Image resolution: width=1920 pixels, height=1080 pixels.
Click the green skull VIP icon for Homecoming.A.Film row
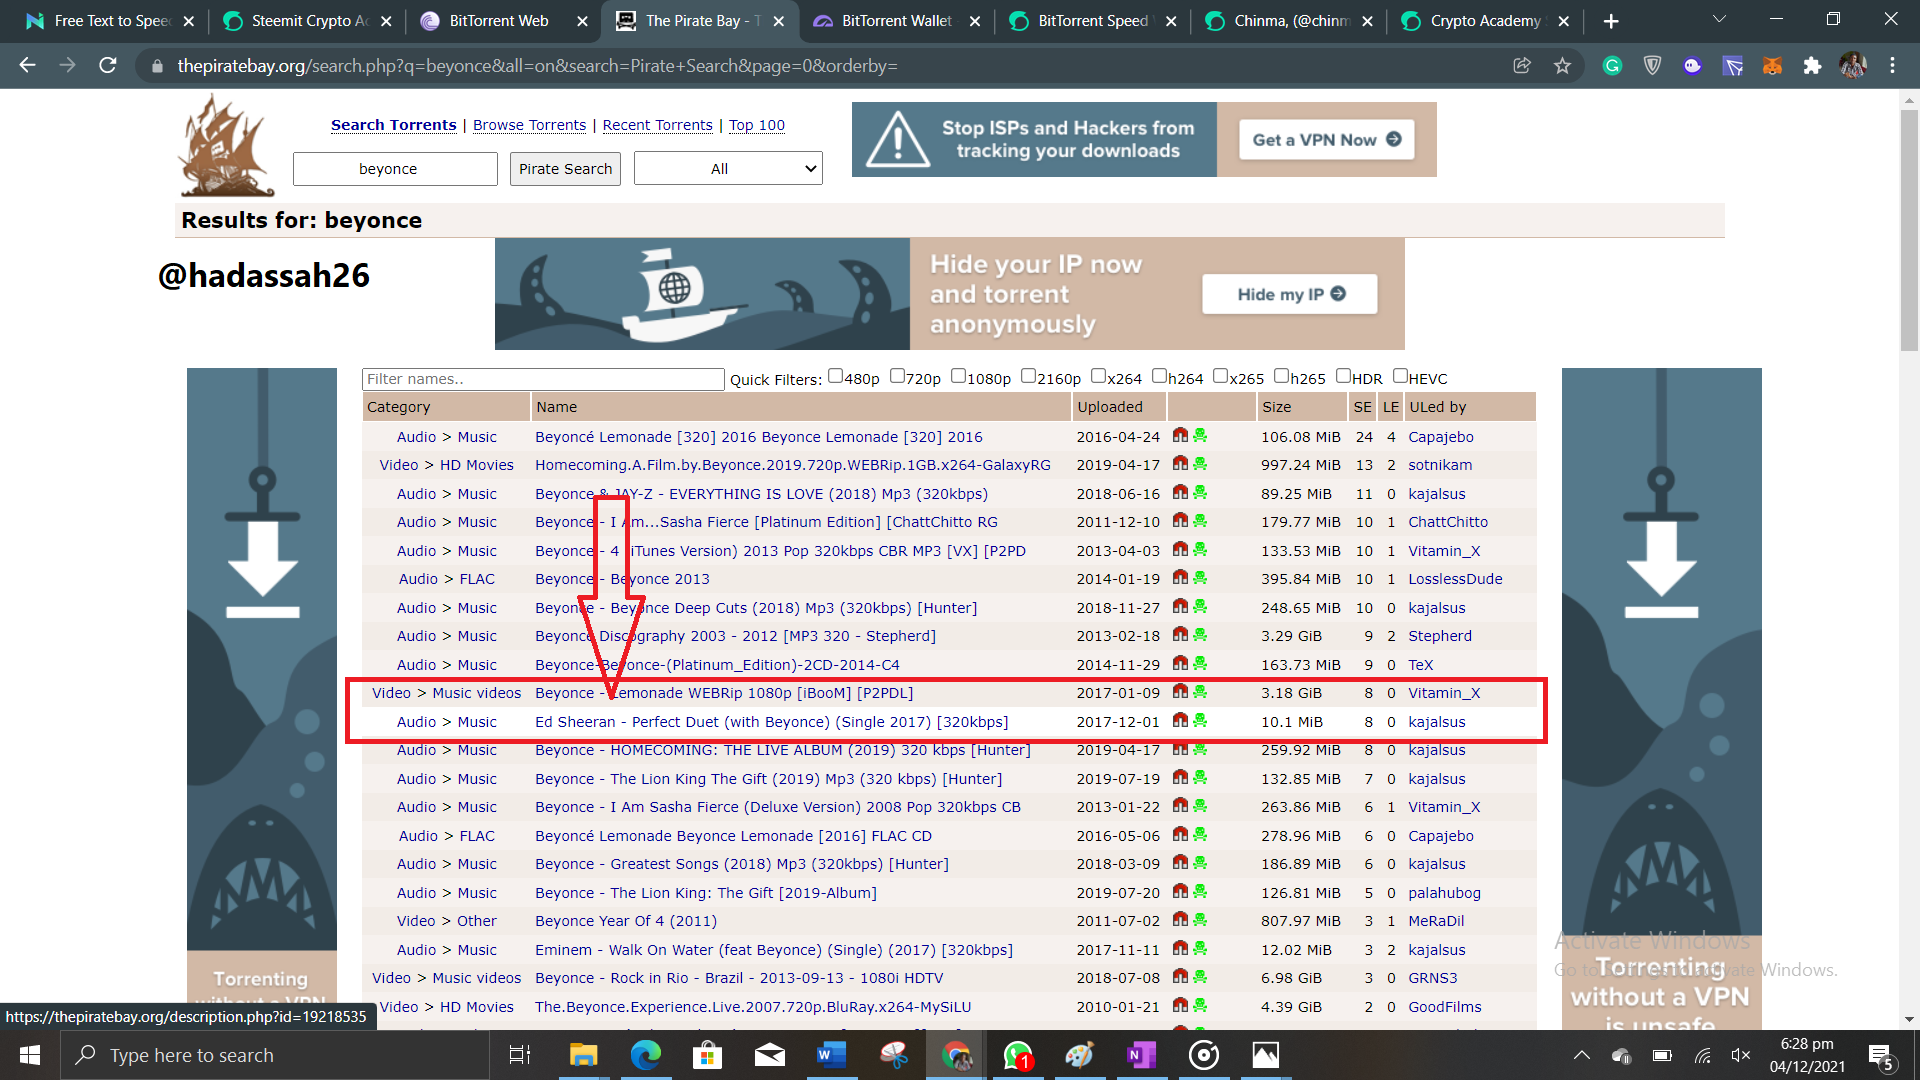point(1200,464)
